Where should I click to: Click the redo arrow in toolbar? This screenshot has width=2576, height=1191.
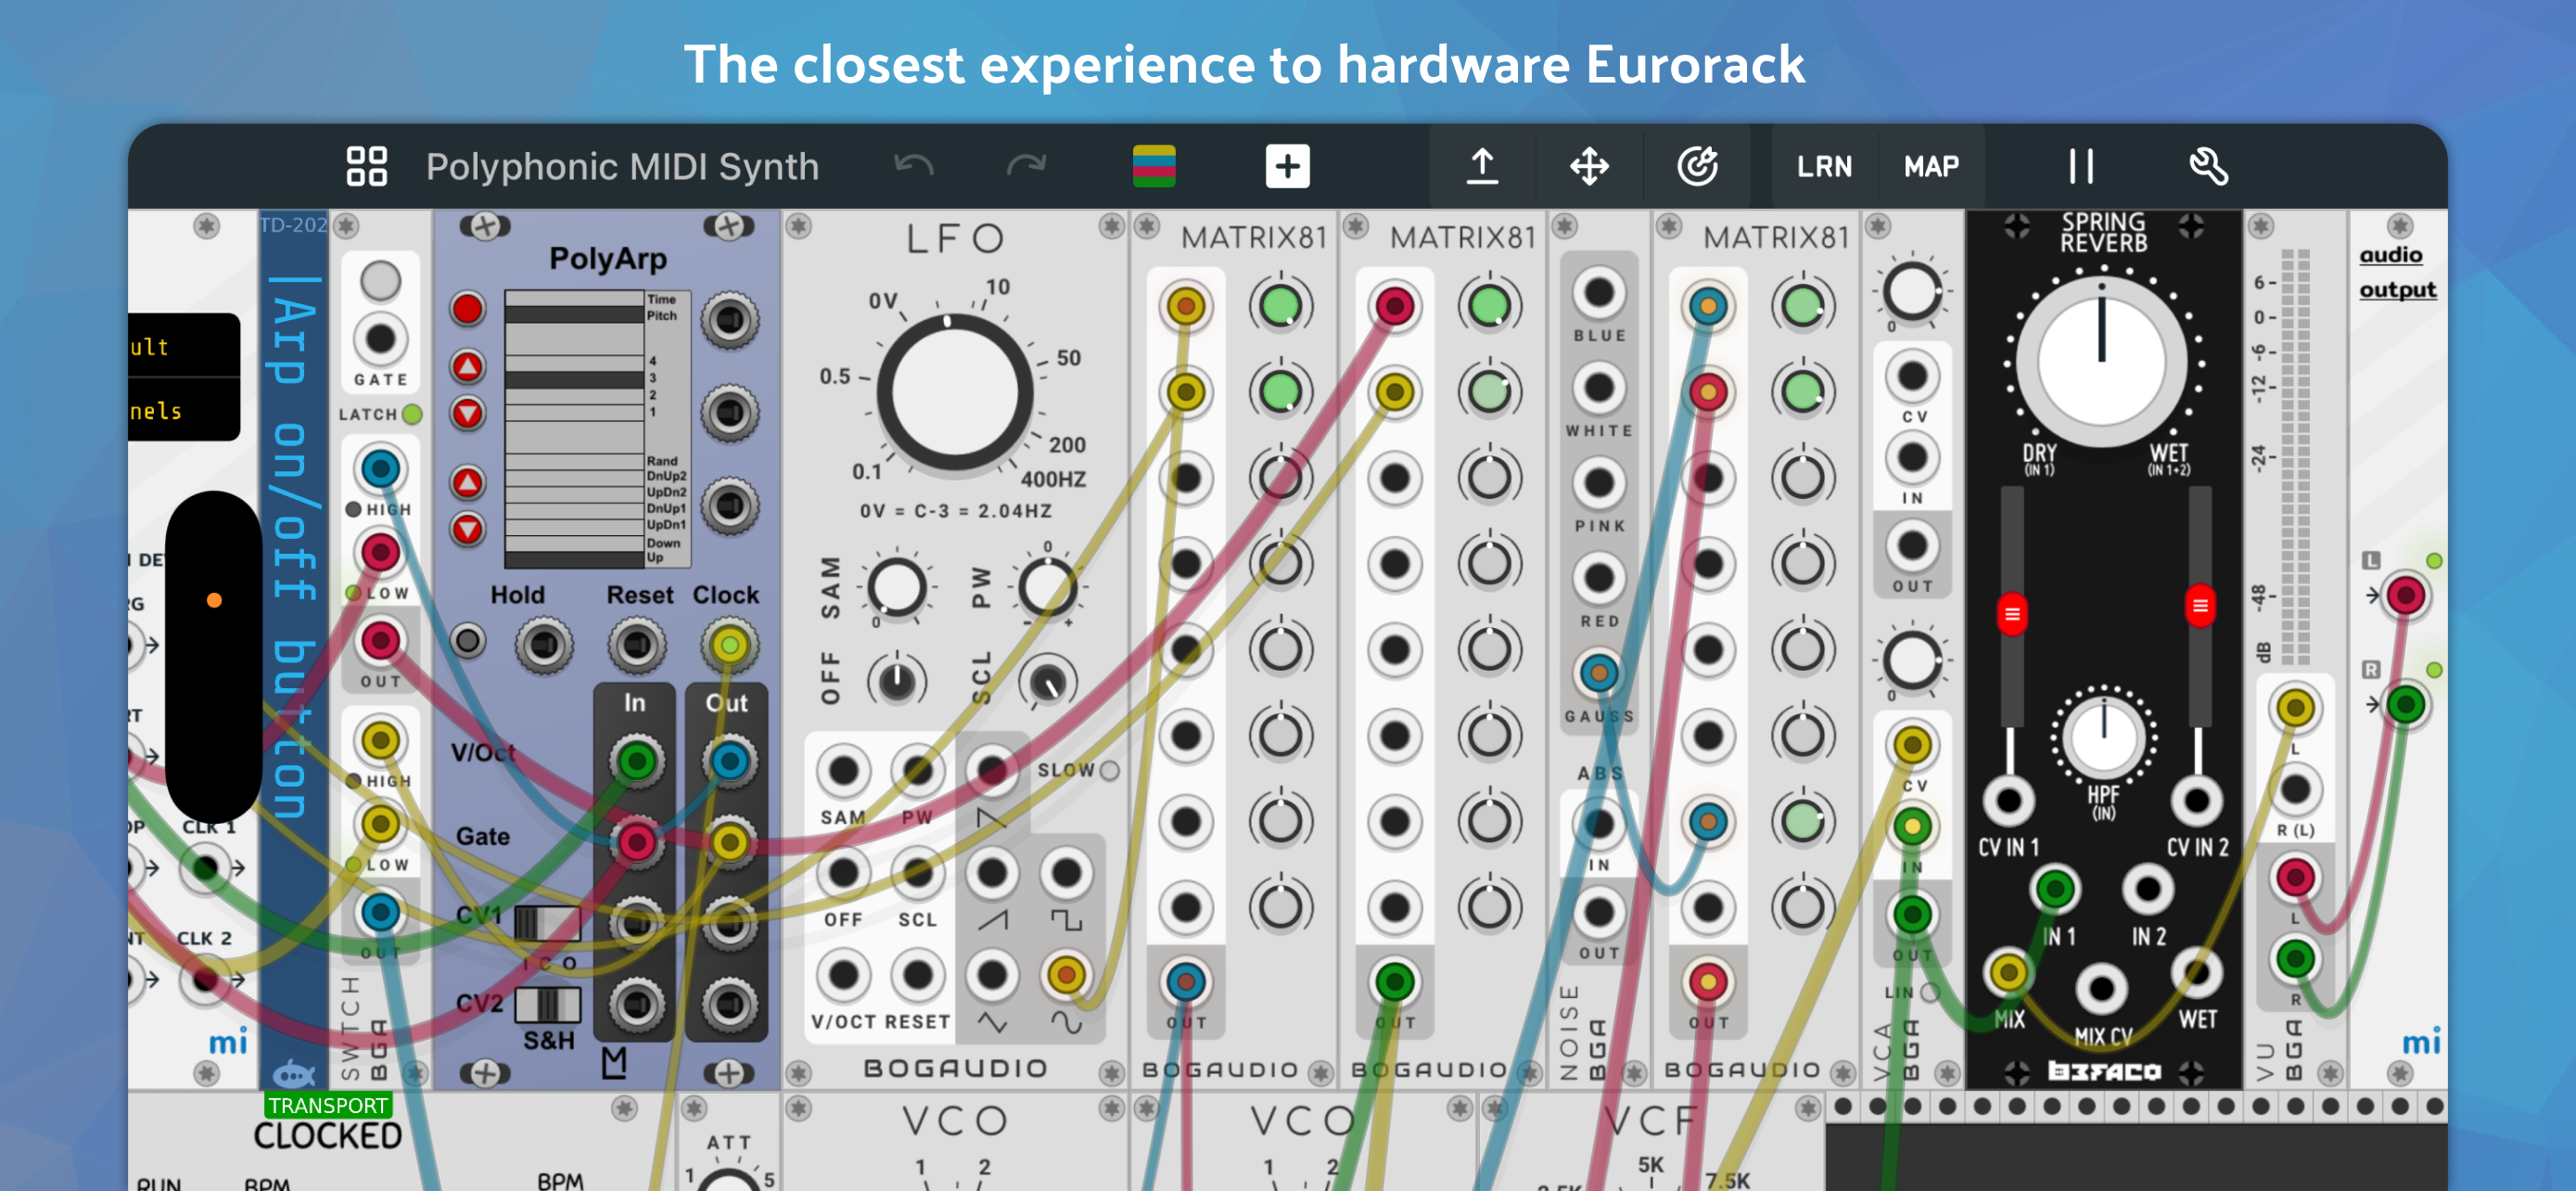[1025, 166]
